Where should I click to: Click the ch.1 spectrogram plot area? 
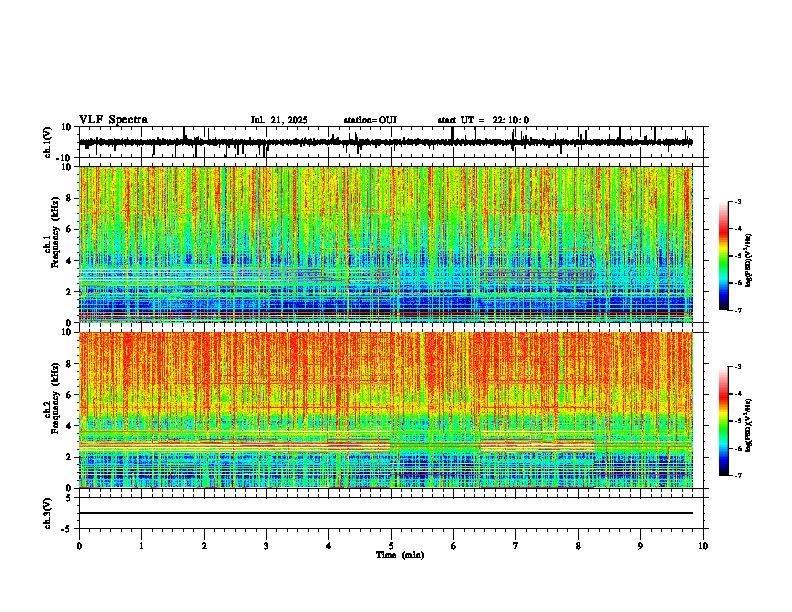click(x=386, y=244)
